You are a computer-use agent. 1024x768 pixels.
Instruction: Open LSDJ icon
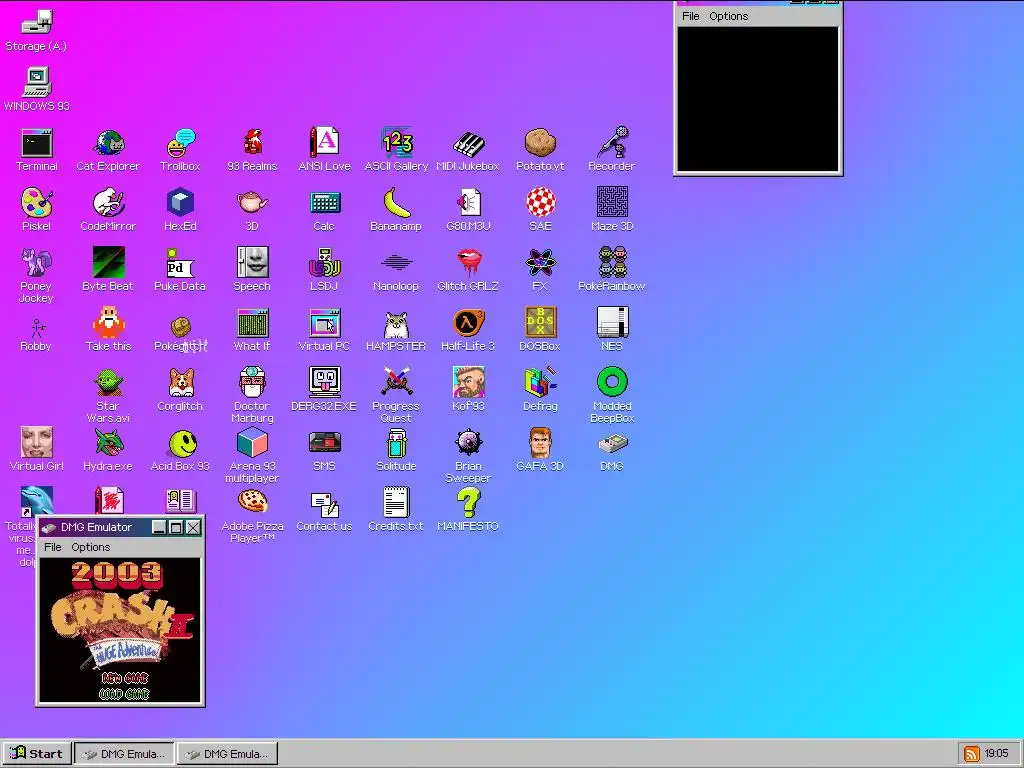[x=324, y=270]
